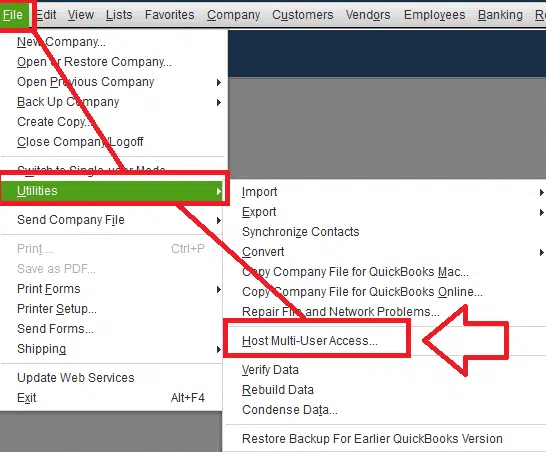Select Send Forms entry
Image resolution: width=546 pixels, height=452 pixels.
(111, 329)
